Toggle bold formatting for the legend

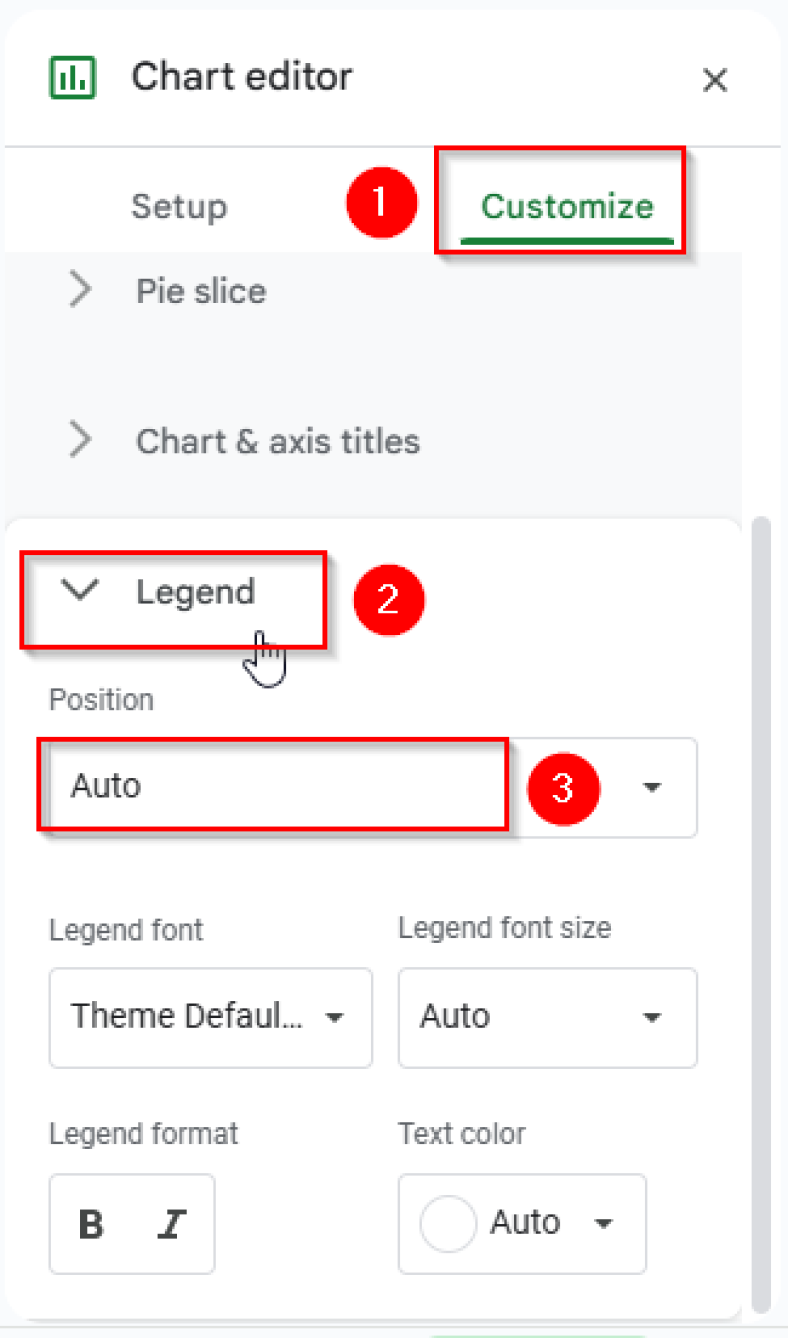point(90,1223)
